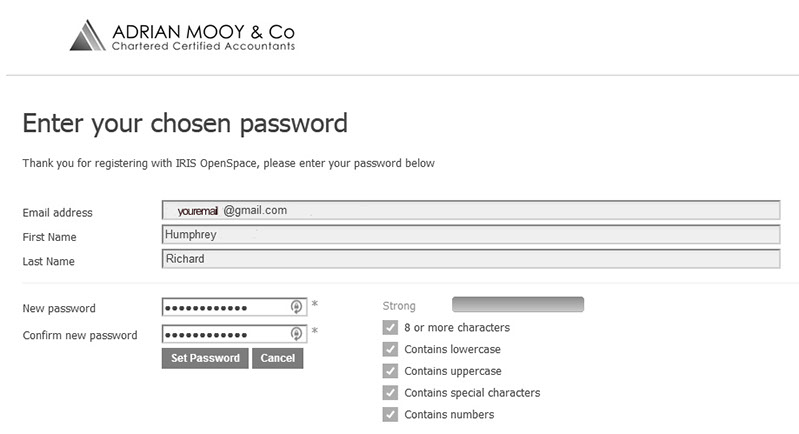This screenshot has width=799, height=434.
Task: Select the Last Name text field
Action: (470, 259)
